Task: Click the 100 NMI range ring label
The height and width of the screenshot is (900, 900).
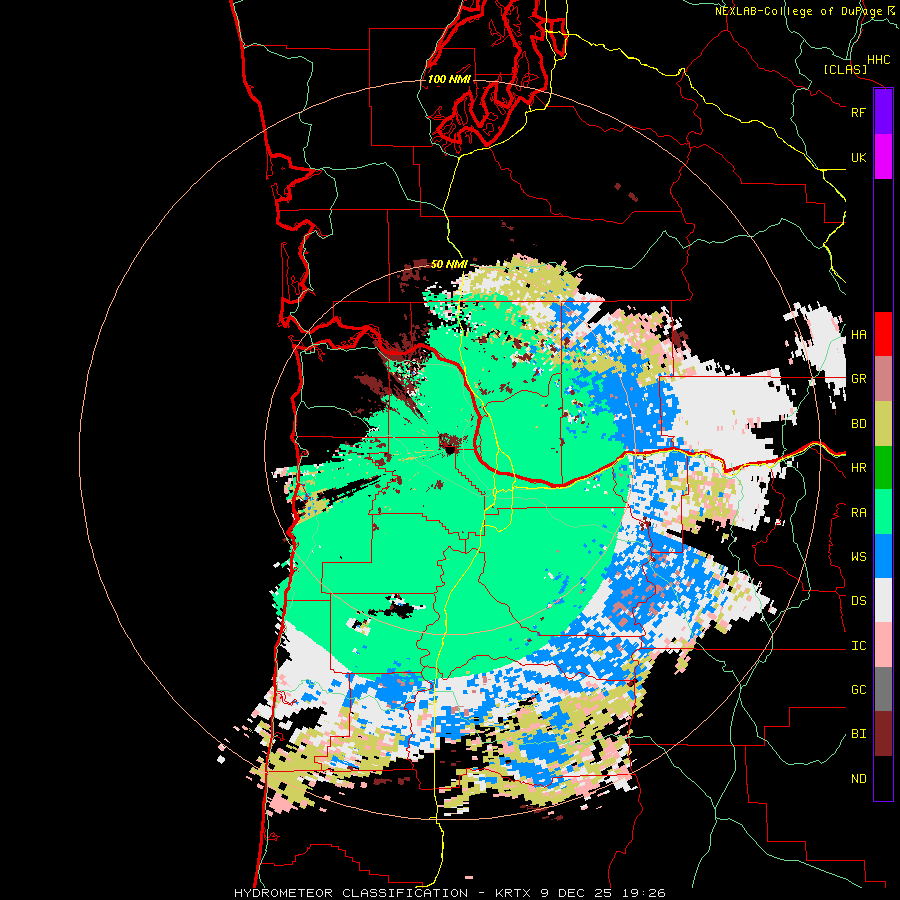Action: 449,79
